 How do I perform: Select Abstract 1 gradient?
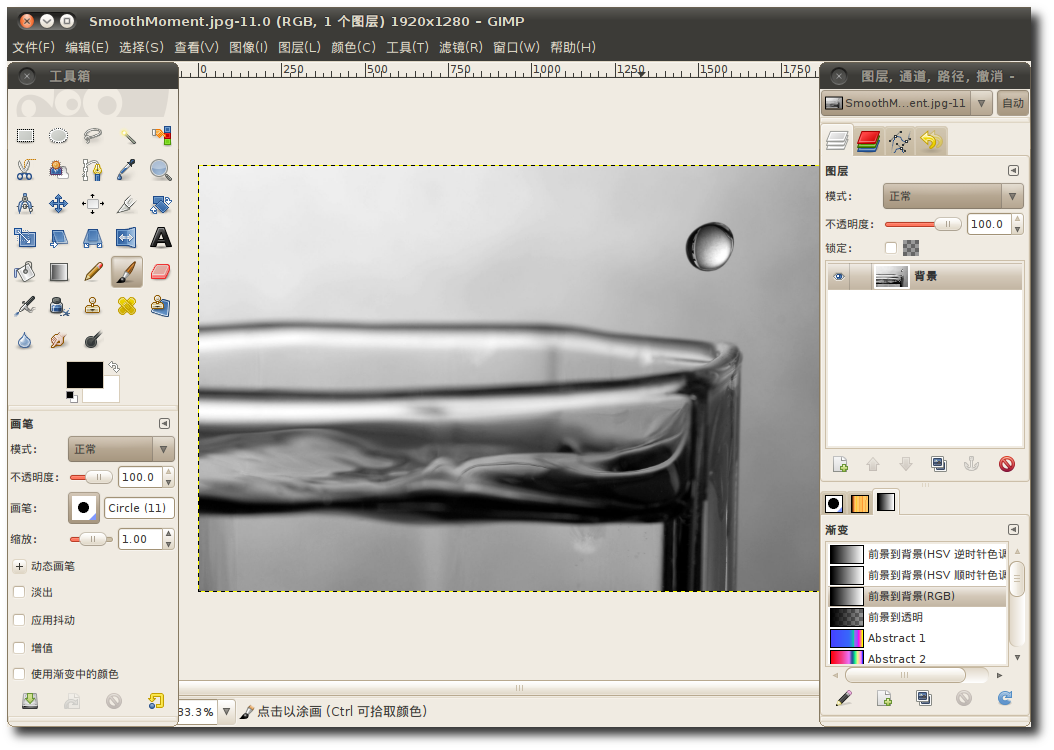pos(917,638)
